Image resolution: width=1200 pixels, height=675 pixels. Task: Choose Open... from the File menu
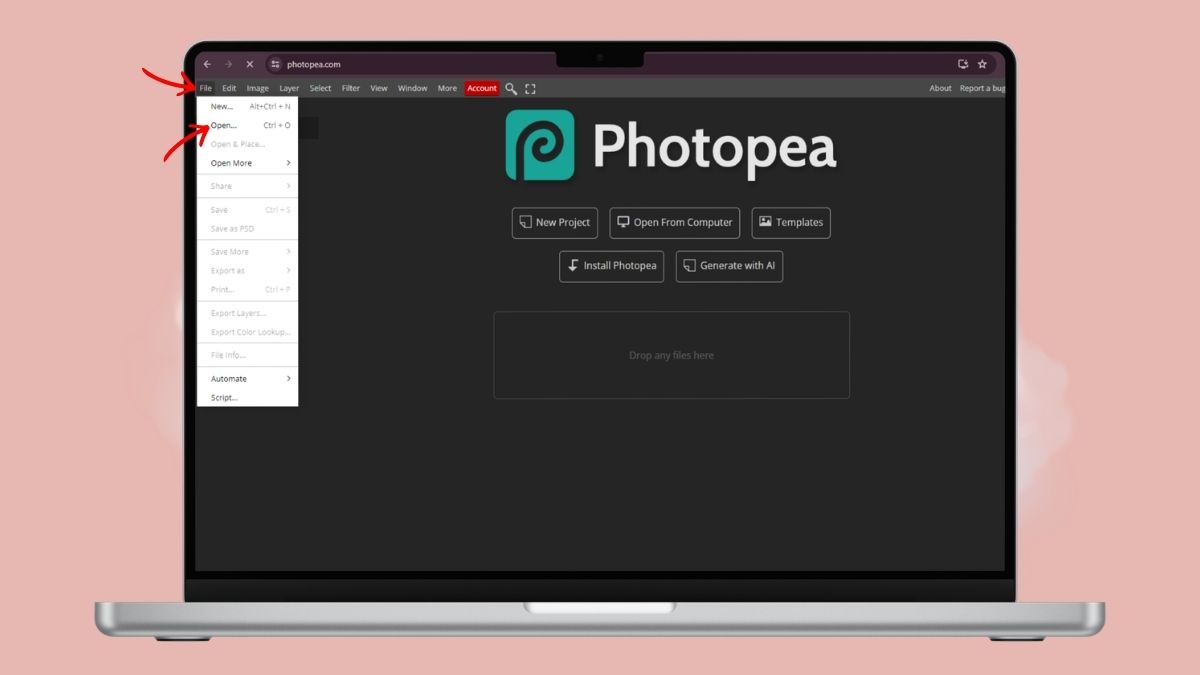[x=224, y=125]
